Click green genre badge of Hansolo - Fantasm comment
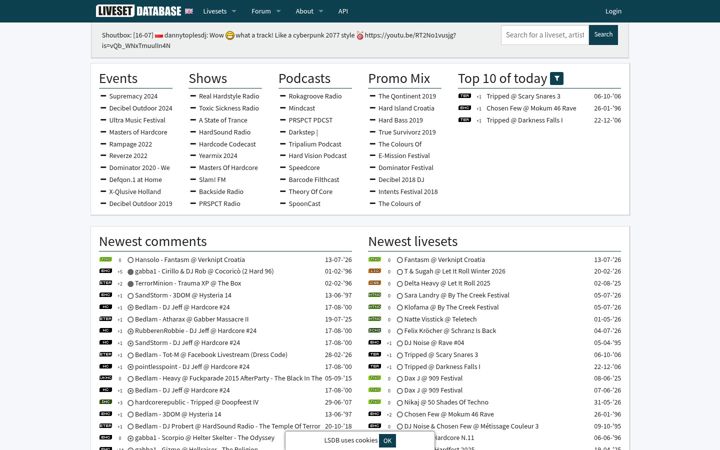The height and width of the screenshot is (450, 720). (x=106, y=259)
